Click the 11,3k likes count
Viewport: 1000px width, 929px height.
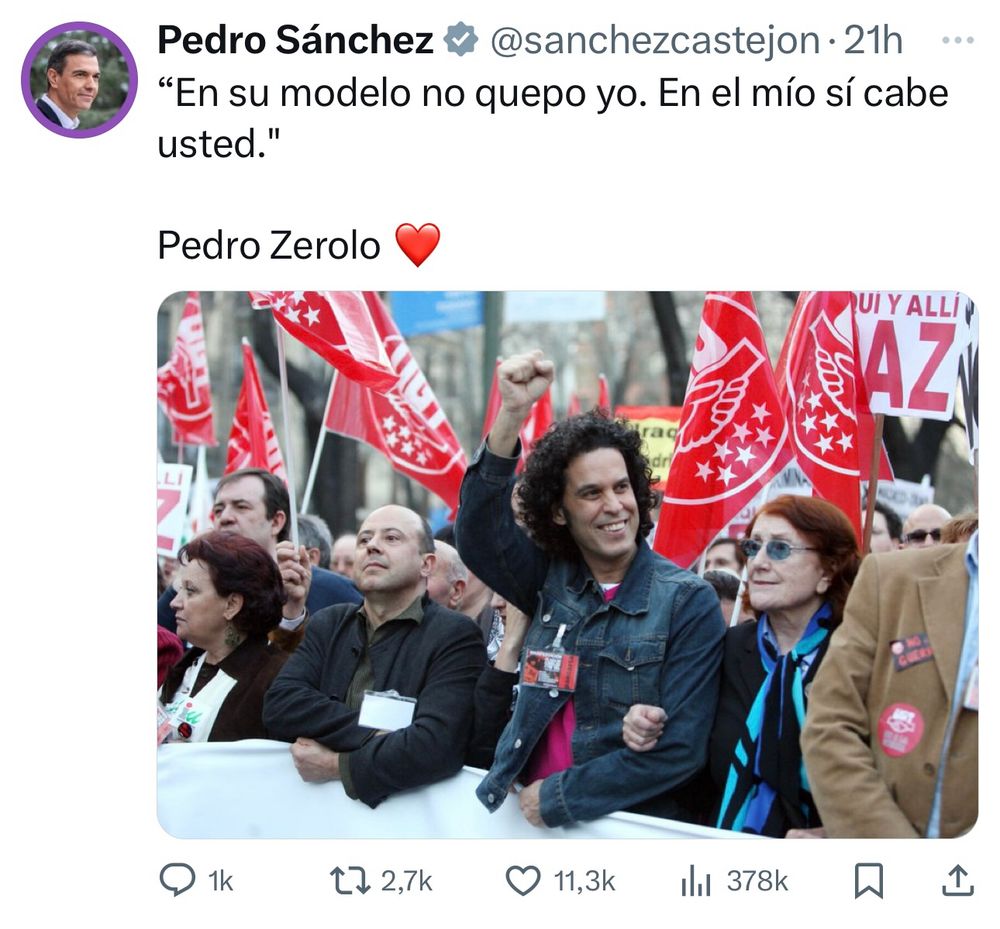[x=584, y=881]
